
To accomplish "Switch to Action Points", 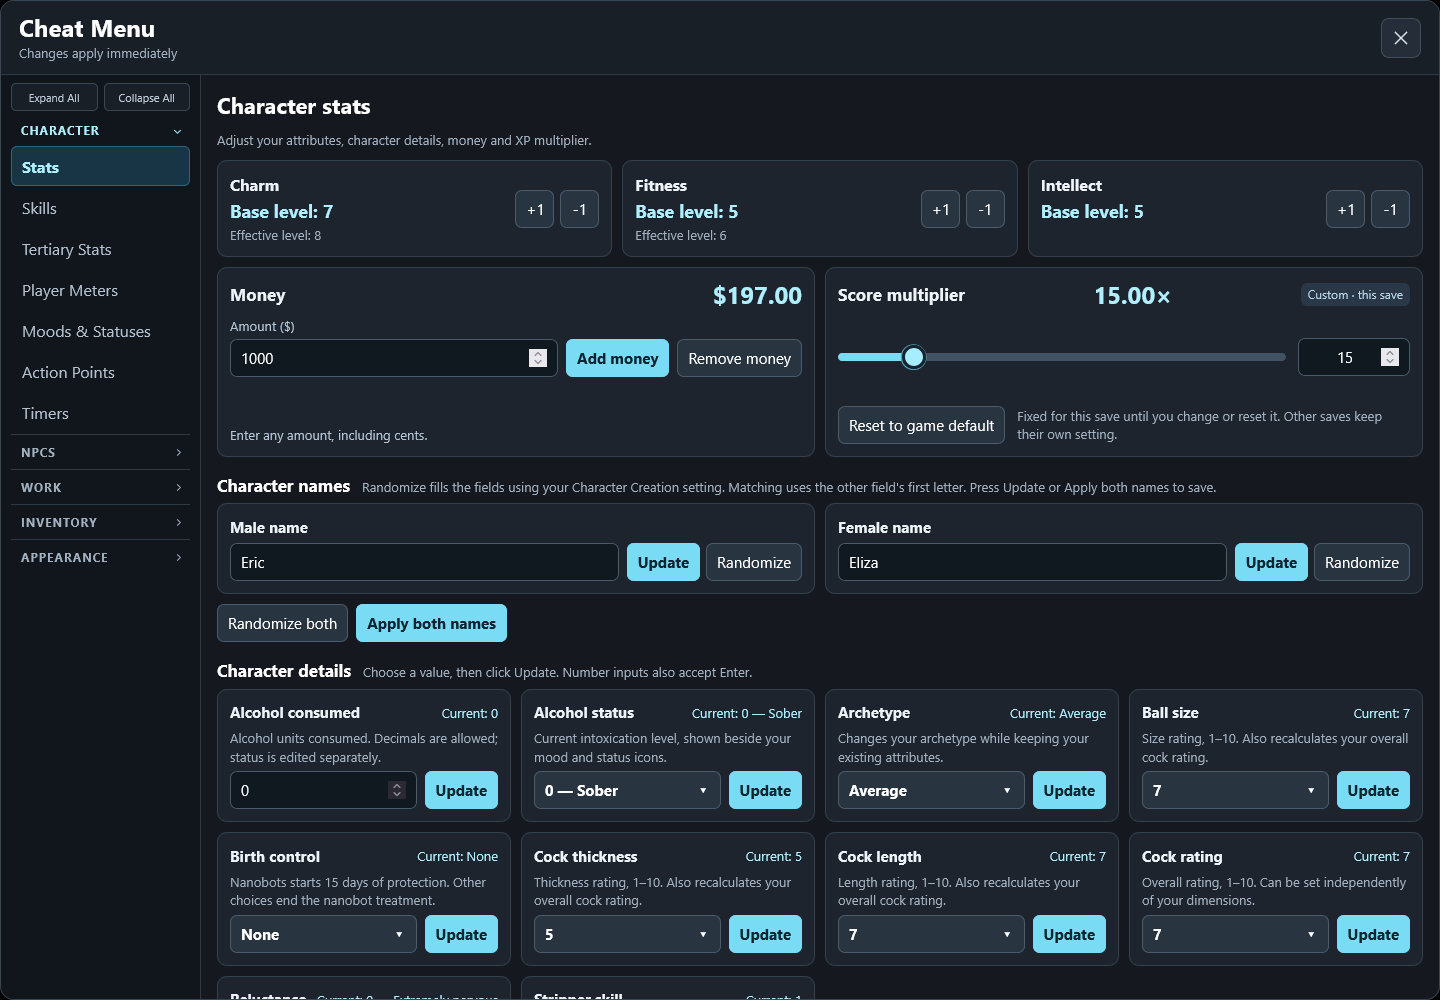I will point(100,372).
